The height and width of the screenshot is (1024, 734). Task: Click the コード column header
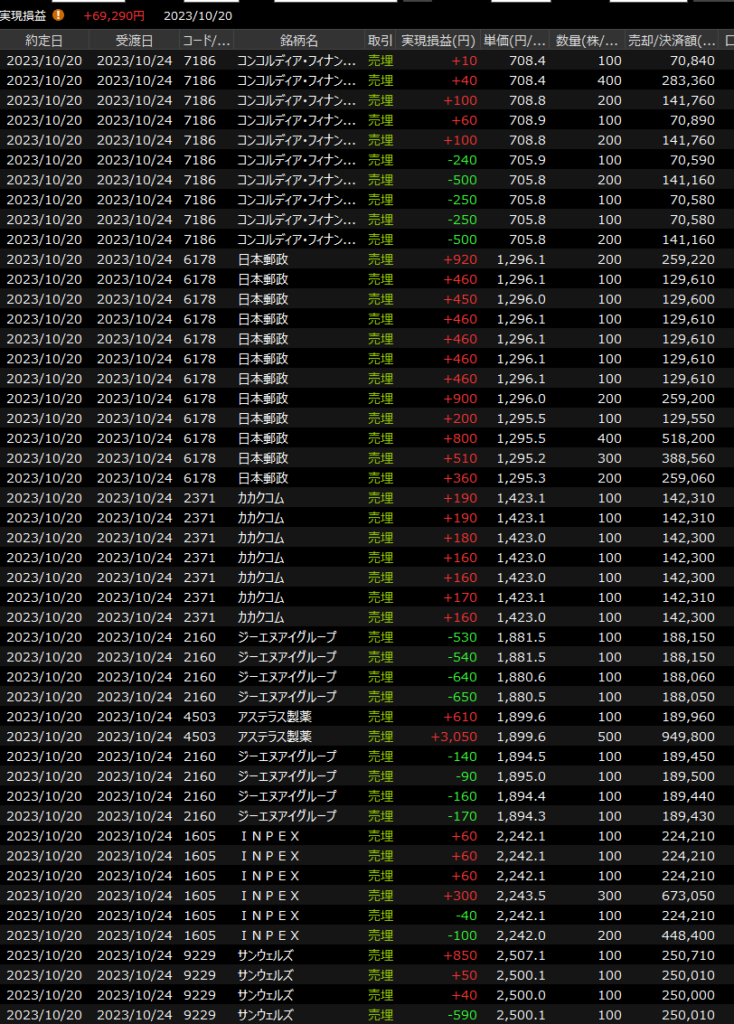(207, 40)
